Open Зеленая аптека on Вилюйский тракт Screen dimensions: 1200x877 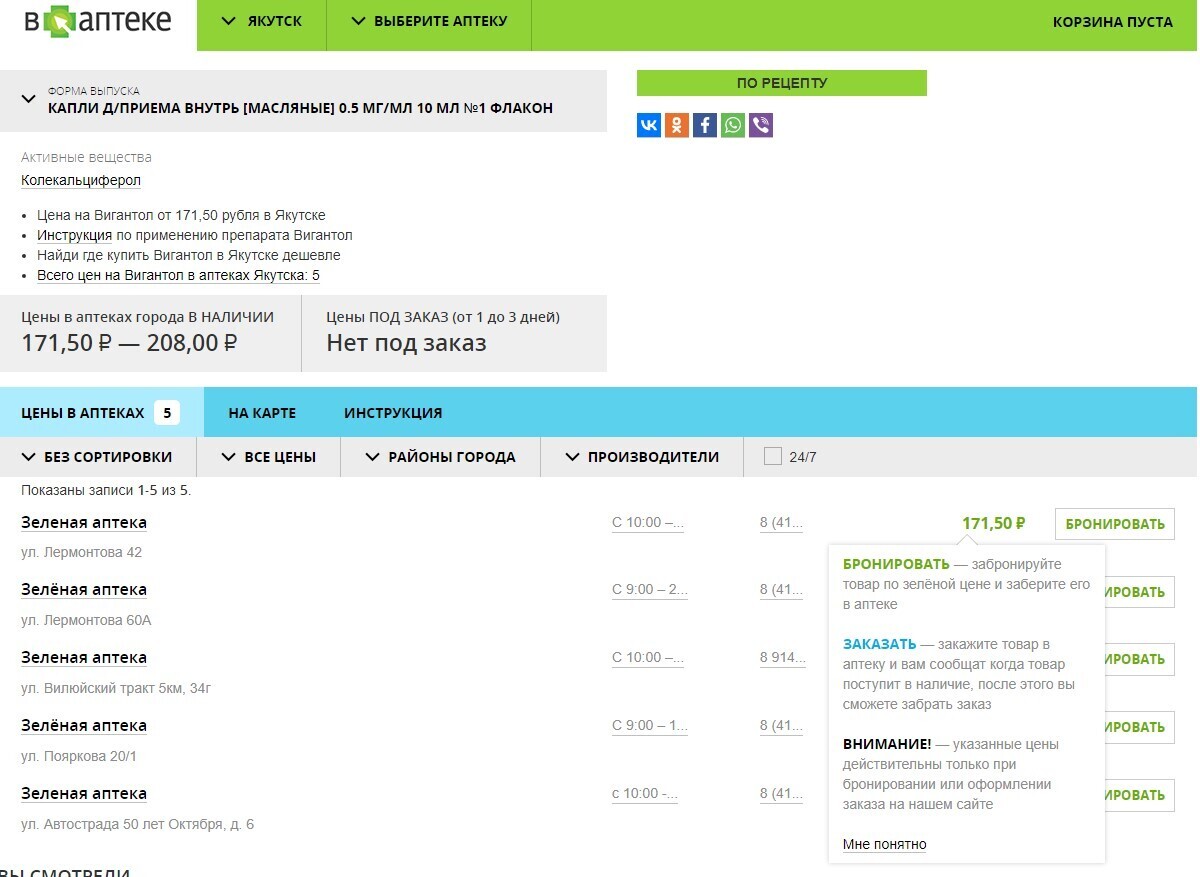(84, 657)
